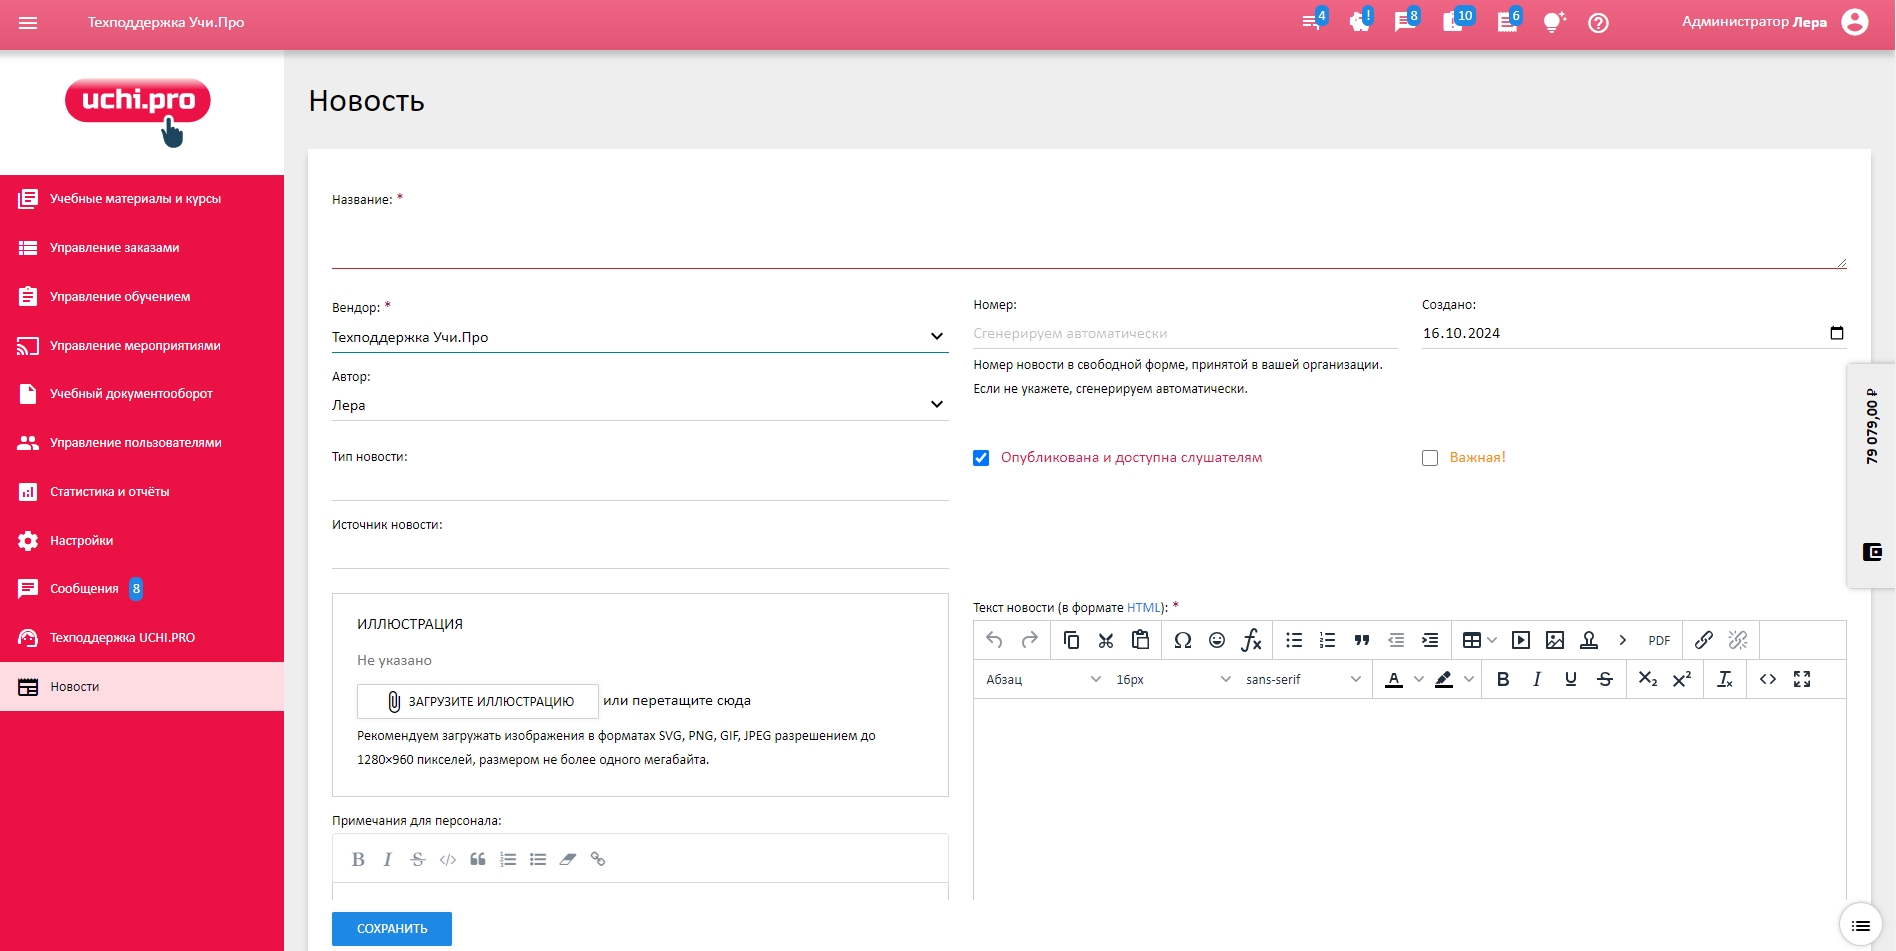Apply highlight color marker swatch
The image size is (1896, 951).
(x=1444, y=679)
